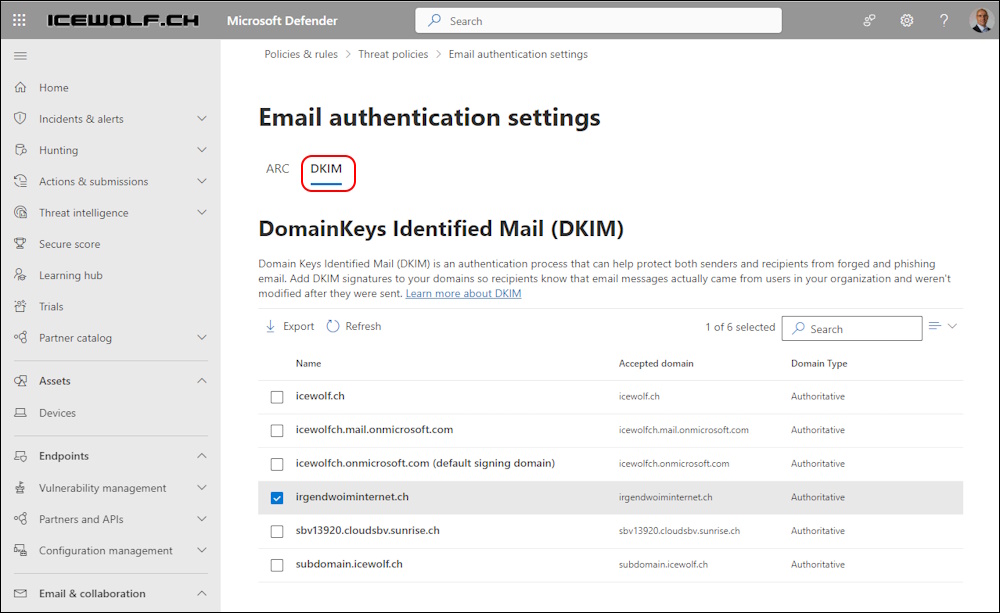Click the Home house icon

(x=20, y=87)
